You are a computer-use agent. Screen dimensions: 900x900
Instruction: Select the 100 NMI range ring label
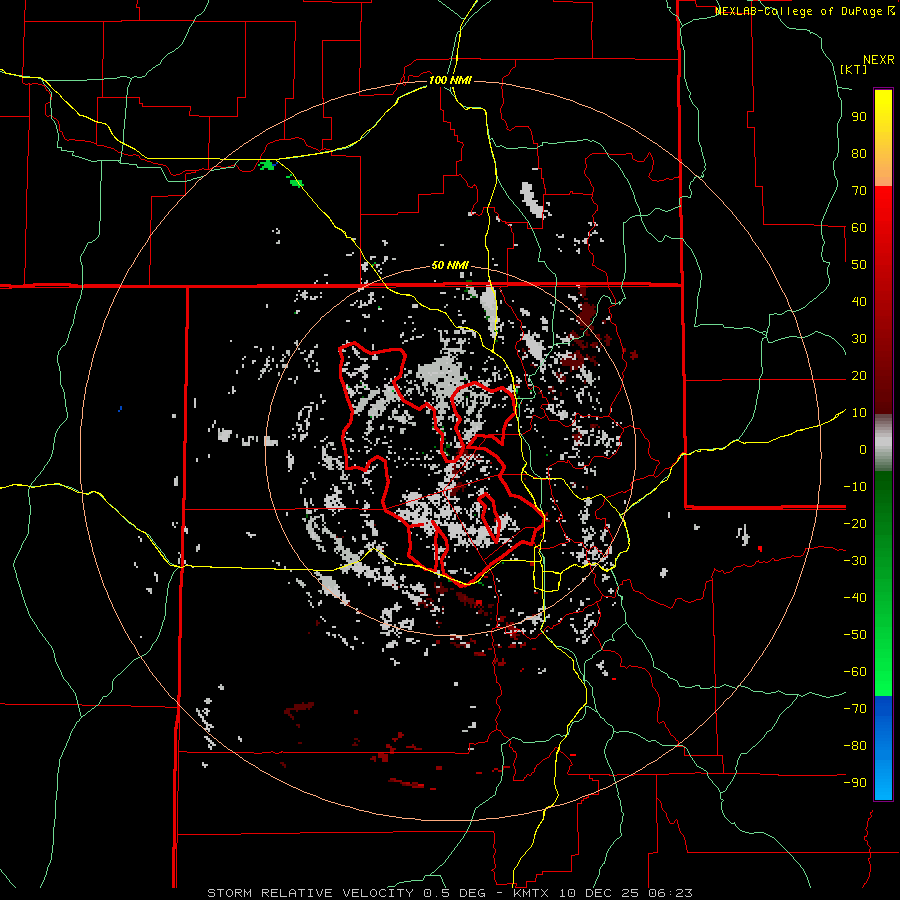[450, 79]
